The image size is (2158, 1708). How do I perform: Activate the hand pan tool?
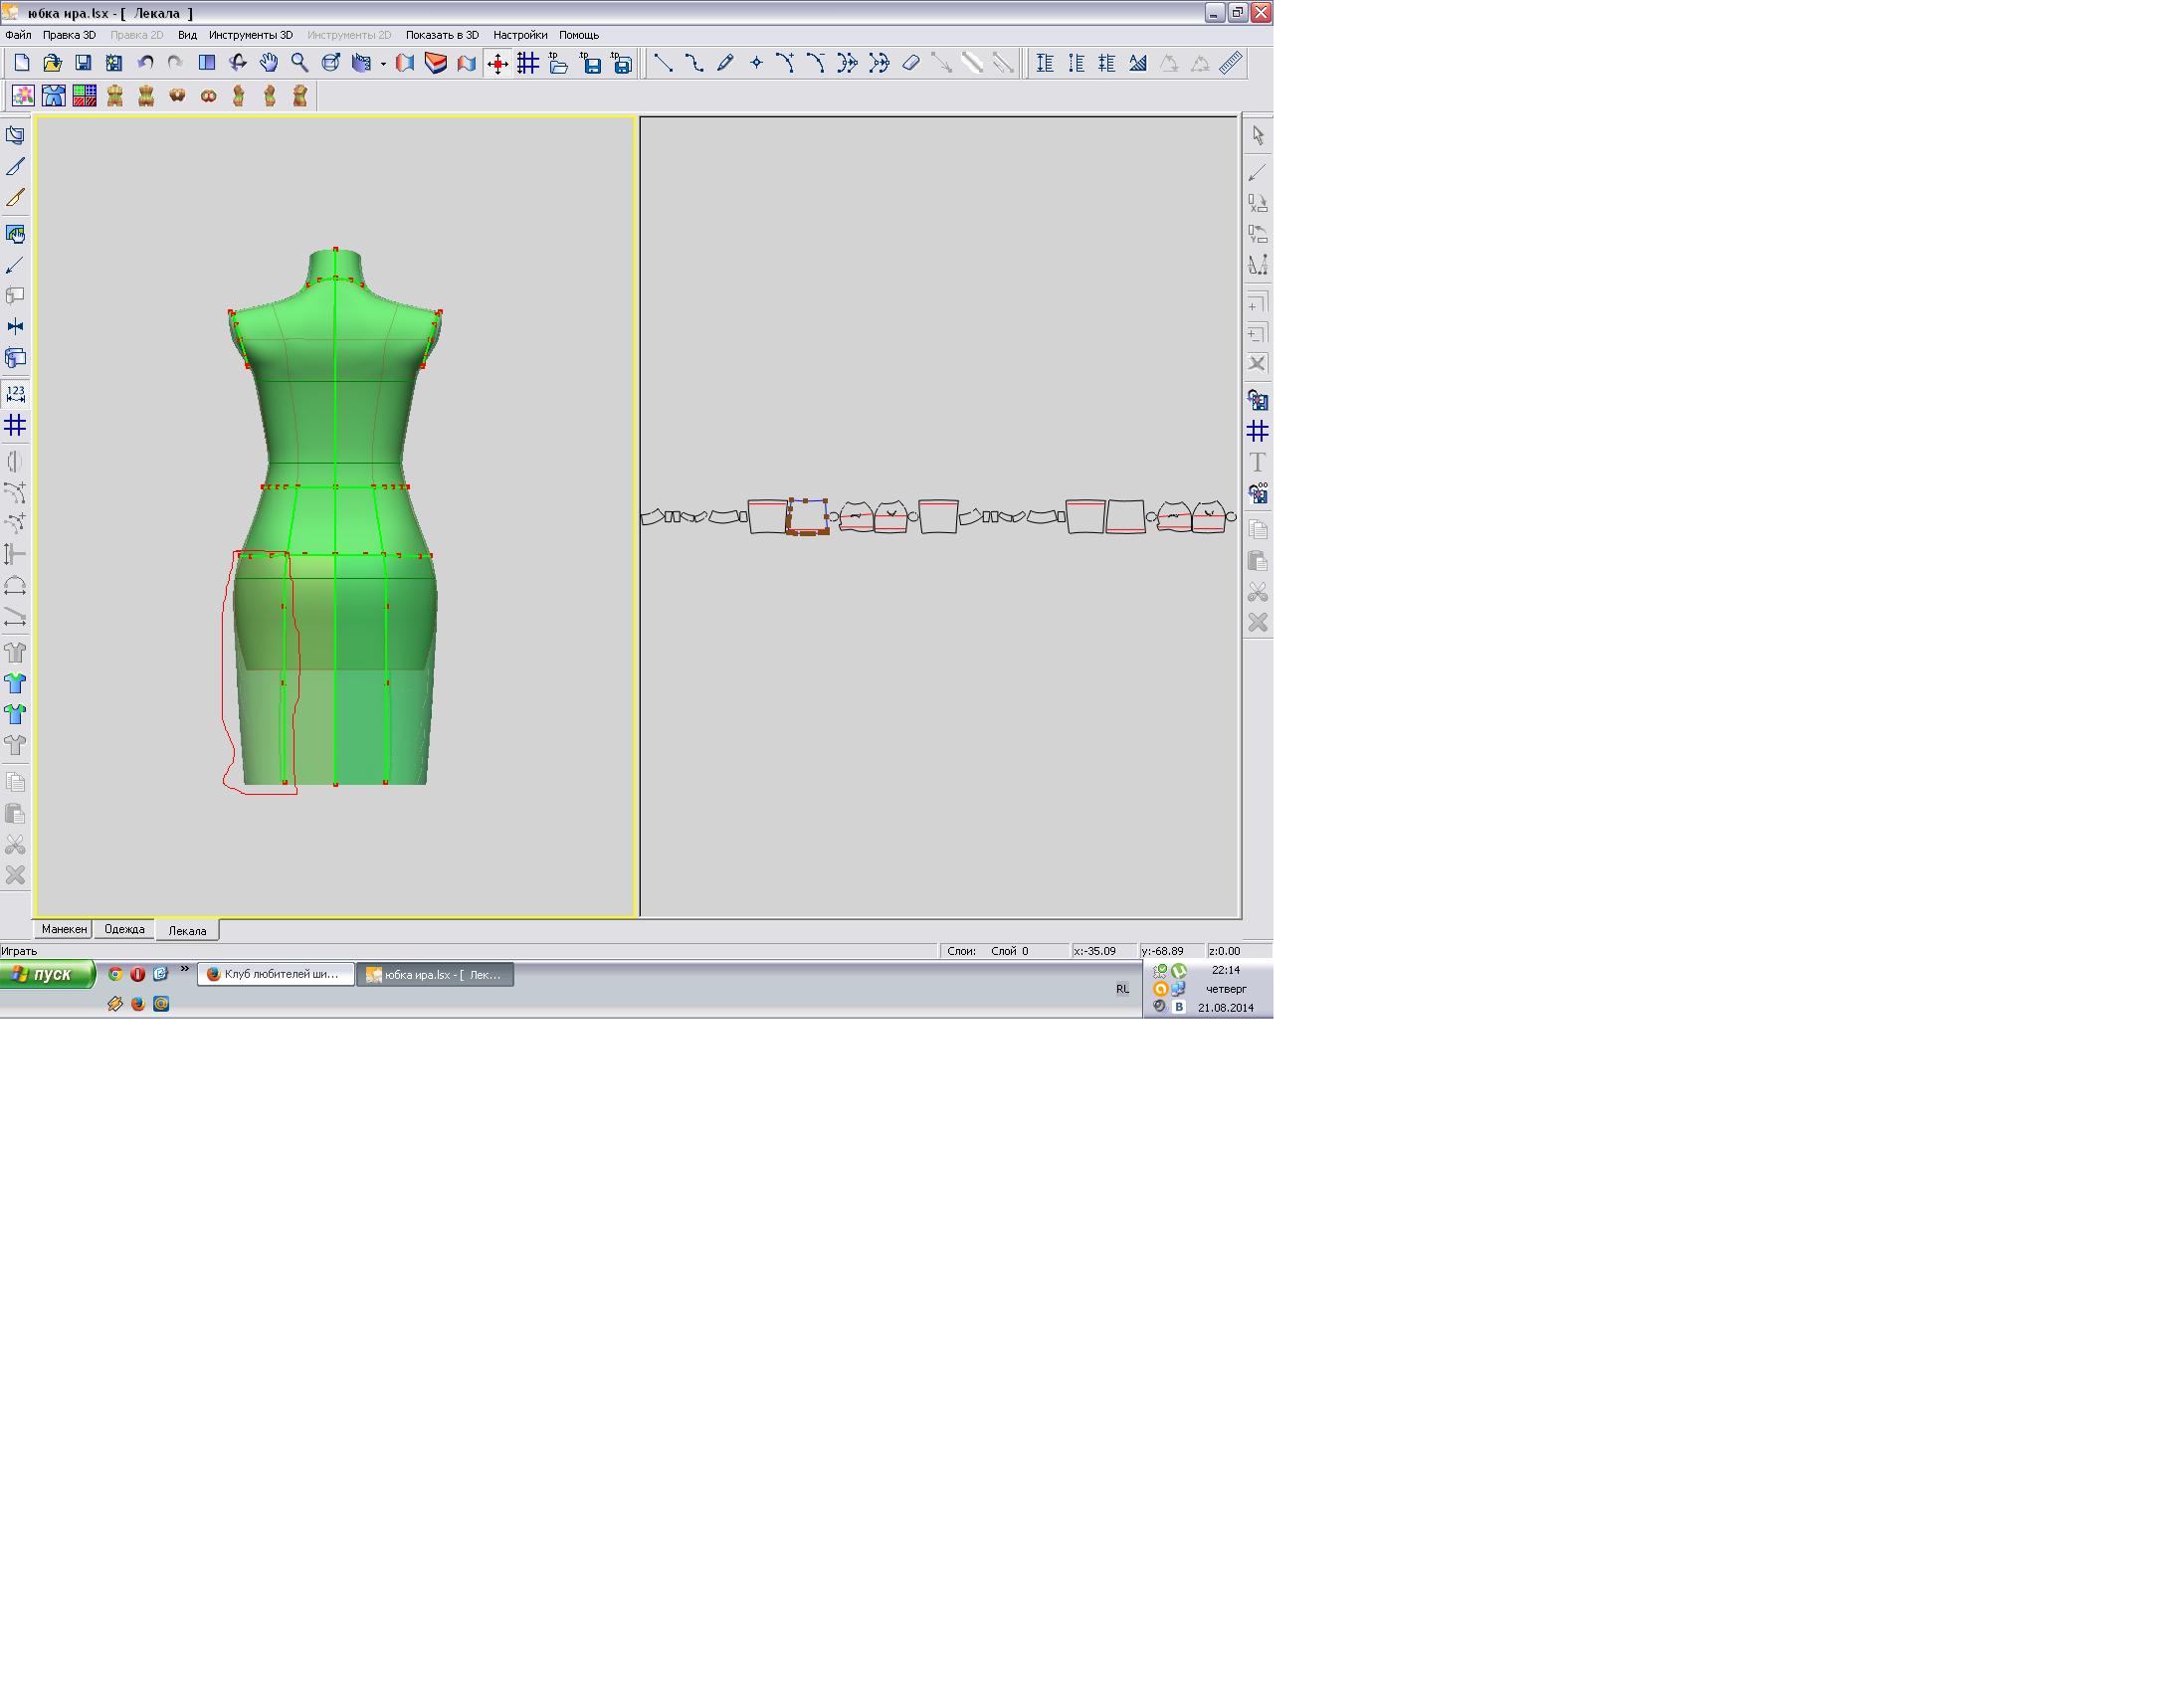(x=268, y=63)
